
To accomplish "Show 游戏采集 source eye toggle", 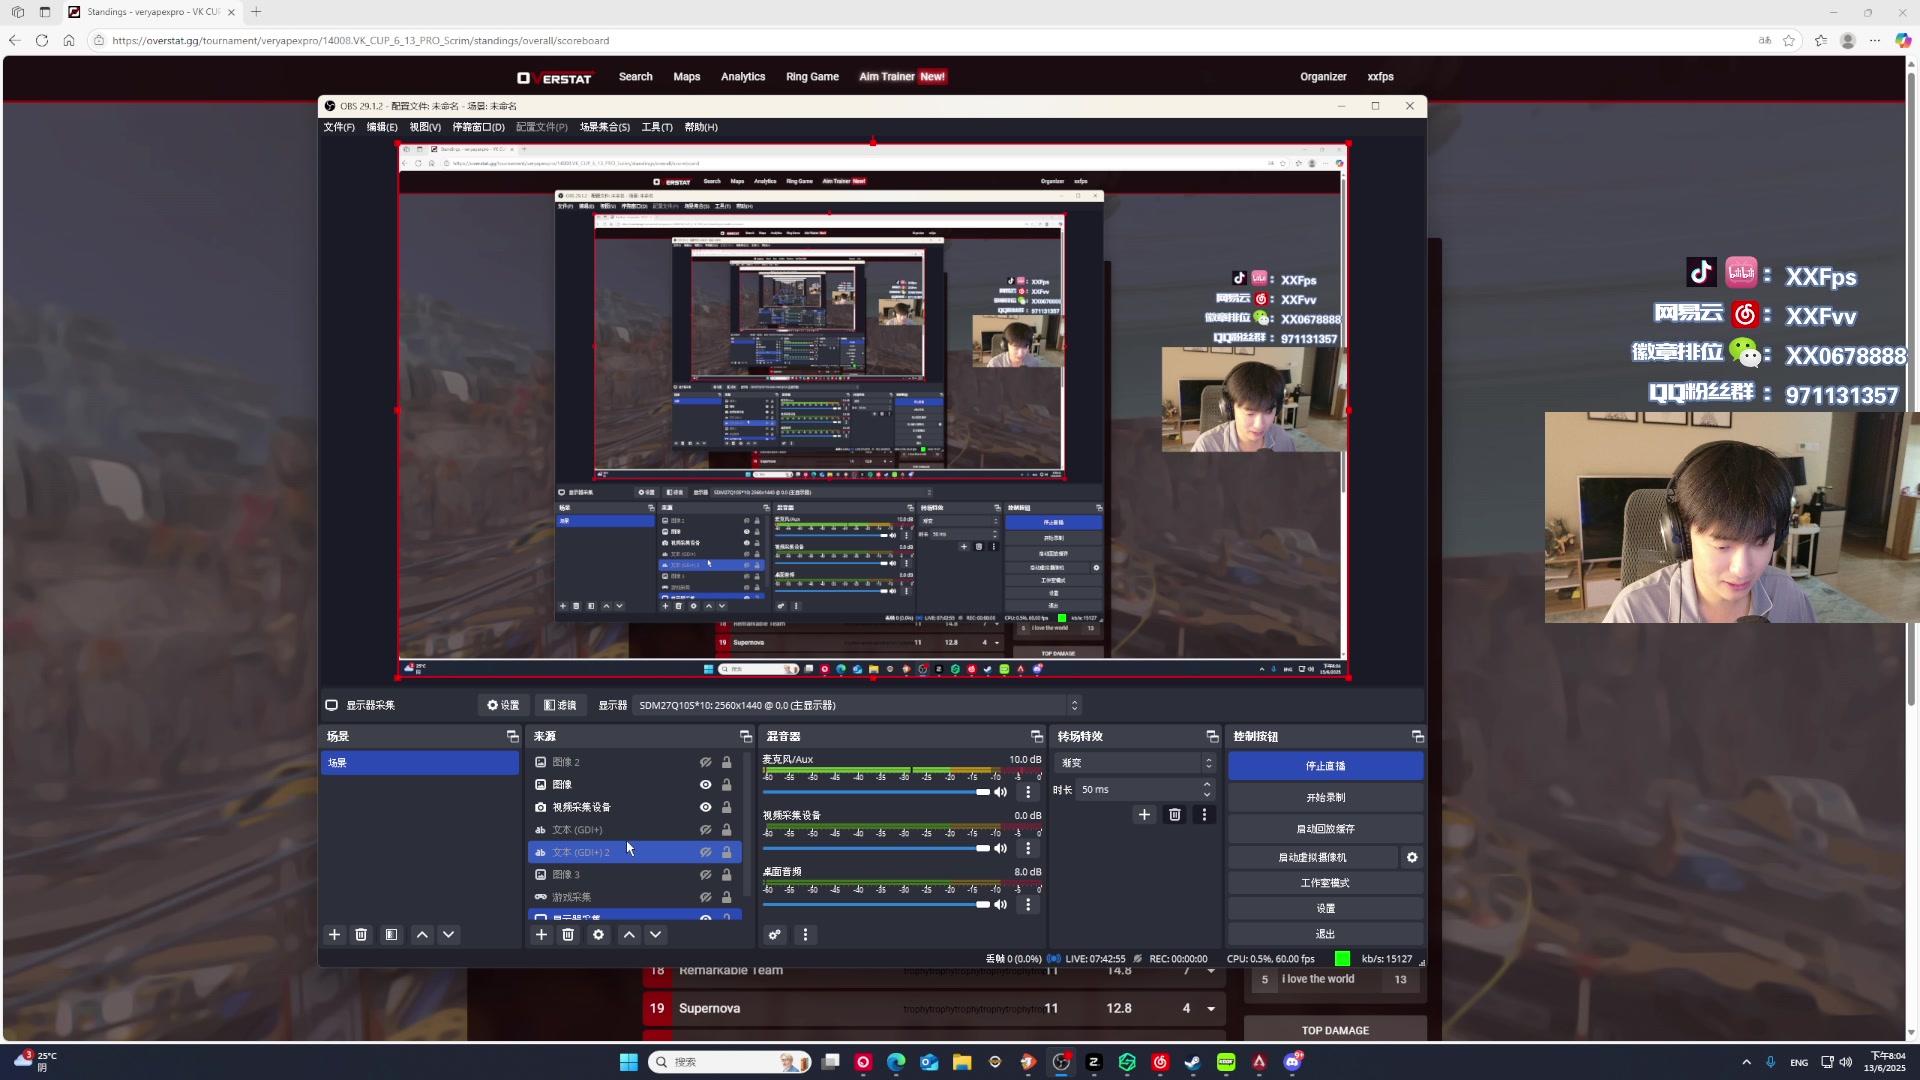I will (705, 897).
